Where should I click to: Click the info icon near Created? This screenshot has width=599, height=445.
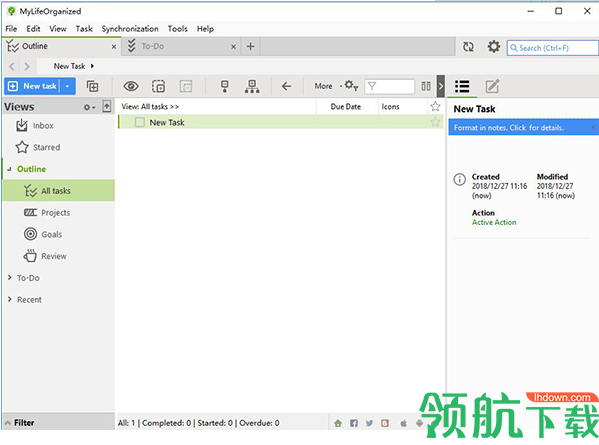(460, 179)
